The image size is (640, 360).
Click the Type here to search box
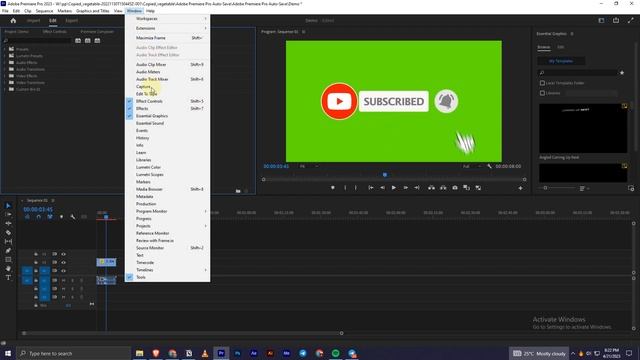(74, 353)
